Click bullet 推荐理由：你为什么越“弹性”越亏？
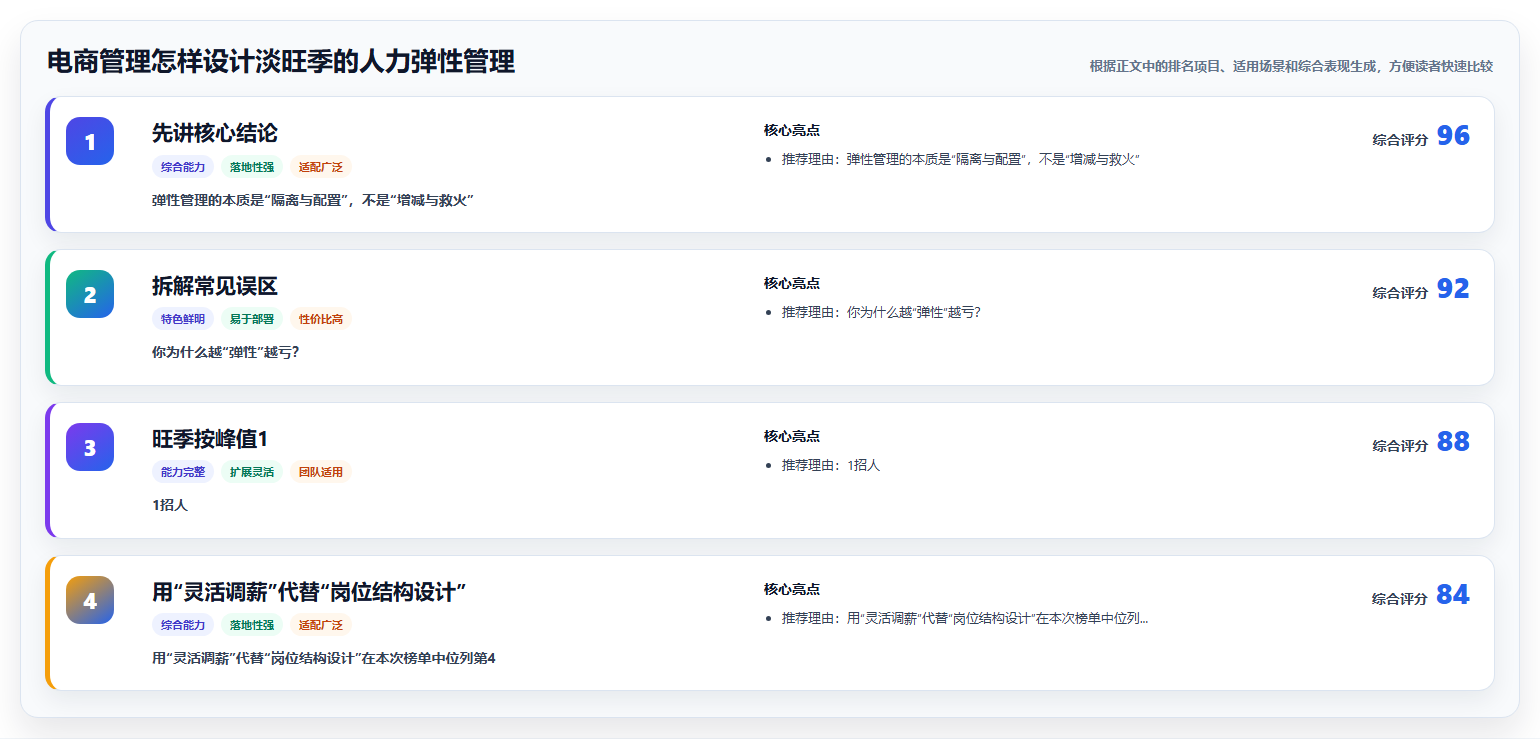 (881, 312)
